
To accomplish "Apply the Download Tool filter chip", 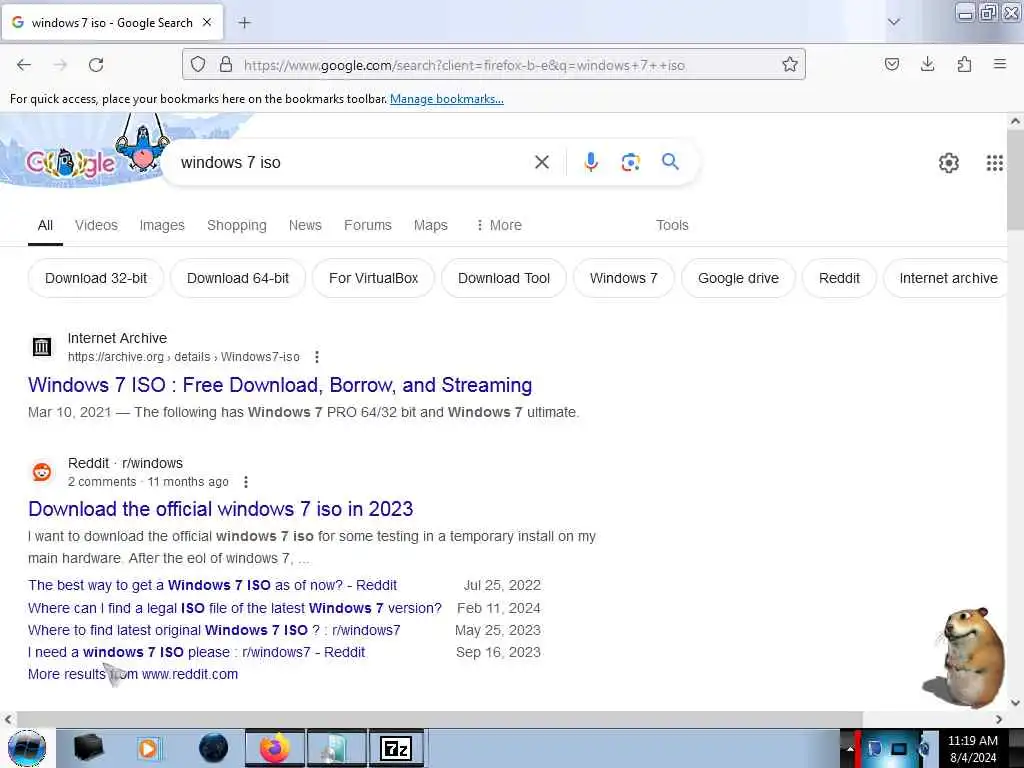I will (504, 278).
